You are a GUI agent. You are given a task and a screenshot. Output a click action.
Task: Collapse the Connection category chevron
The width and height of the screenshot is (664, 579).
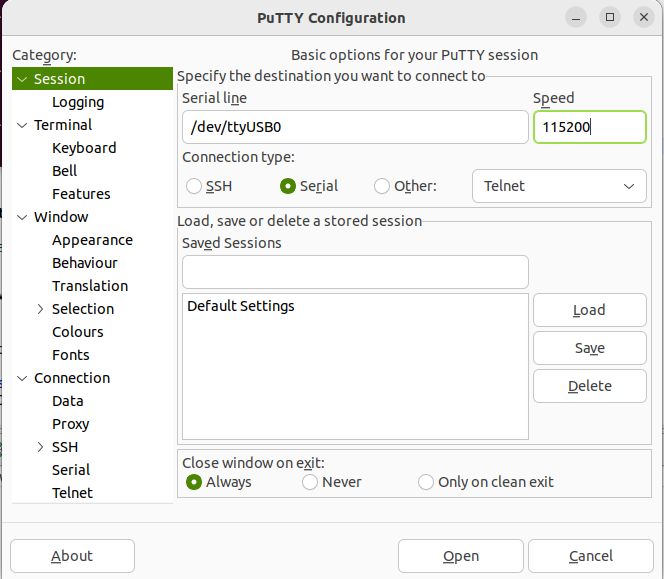click(22, 378)
